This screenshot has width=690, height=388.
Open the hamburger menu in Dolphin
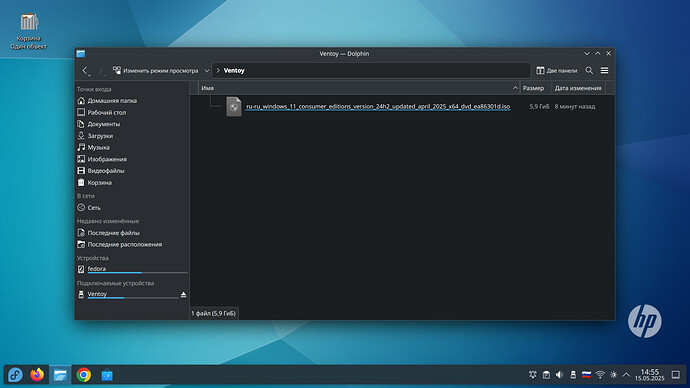605,70
